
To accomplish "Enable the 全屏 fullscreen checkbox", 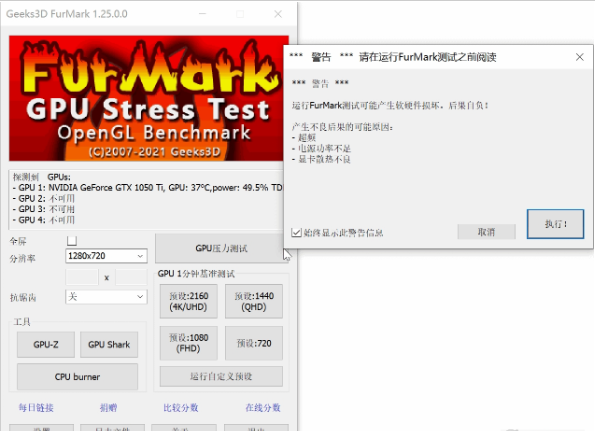I will pos(72,241).
